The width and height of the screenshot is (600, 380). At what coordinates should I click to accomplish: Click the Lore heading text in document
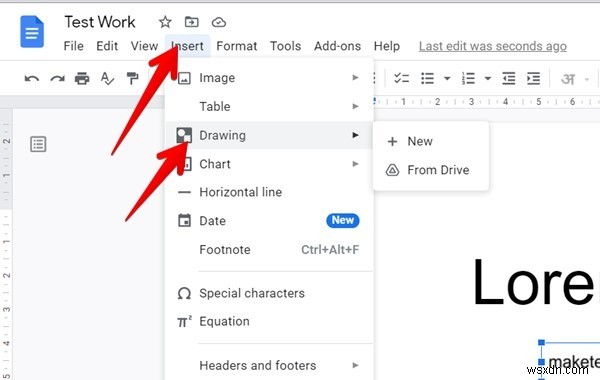tap(535, 282)
